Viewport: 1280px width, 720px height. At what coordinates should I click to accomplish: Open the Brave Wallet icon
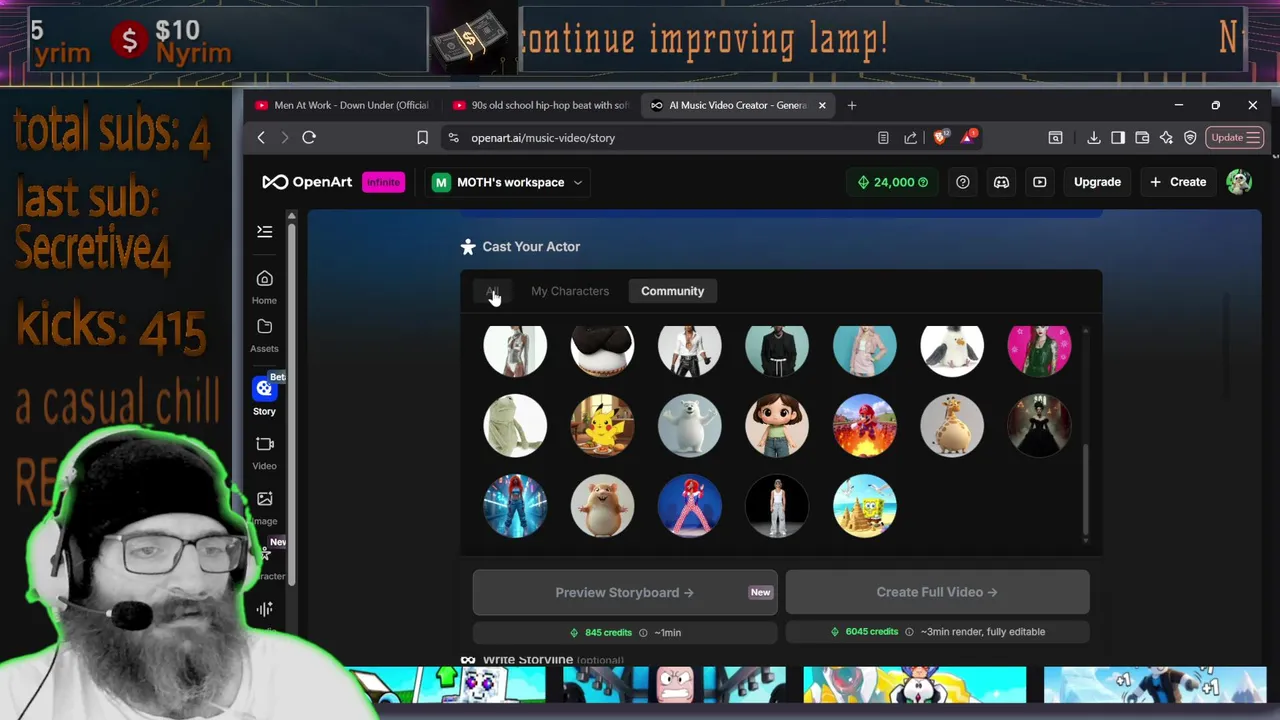coord(1142,138)
